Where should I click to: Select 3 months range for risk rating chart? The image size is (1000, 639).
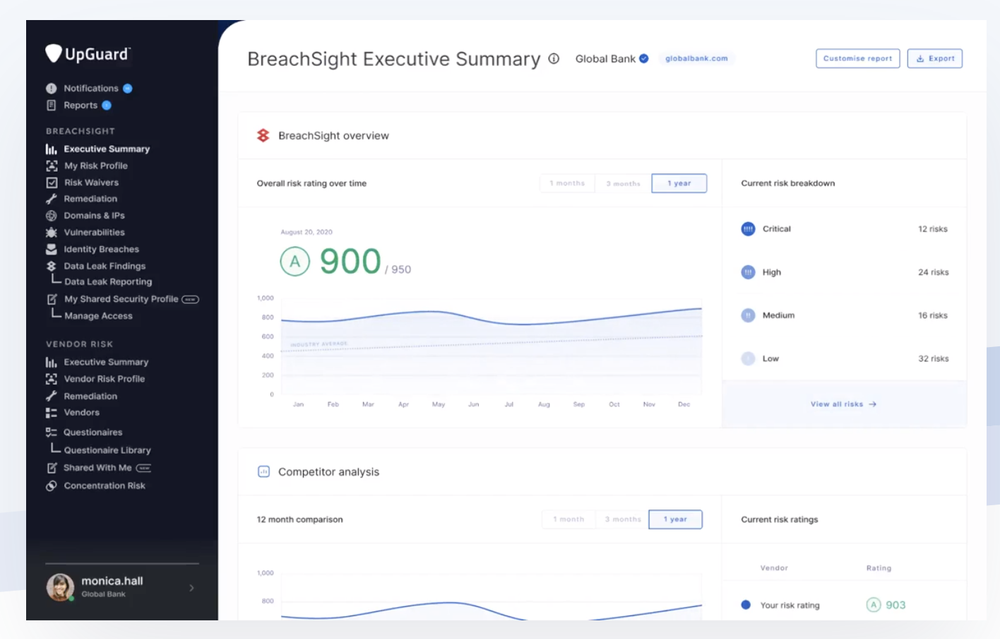(x=623, y=183)
